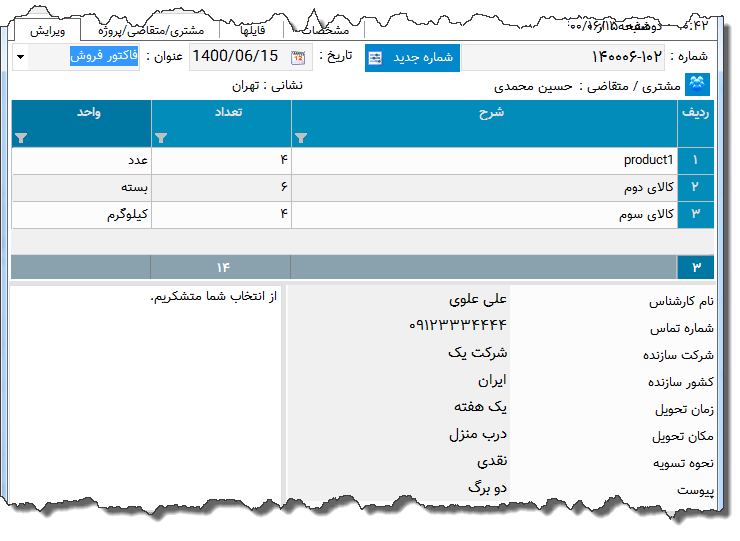This screenshot has width=740, height=541.
Task: Click the دو برگ attachment value
Action: (488, 488)
